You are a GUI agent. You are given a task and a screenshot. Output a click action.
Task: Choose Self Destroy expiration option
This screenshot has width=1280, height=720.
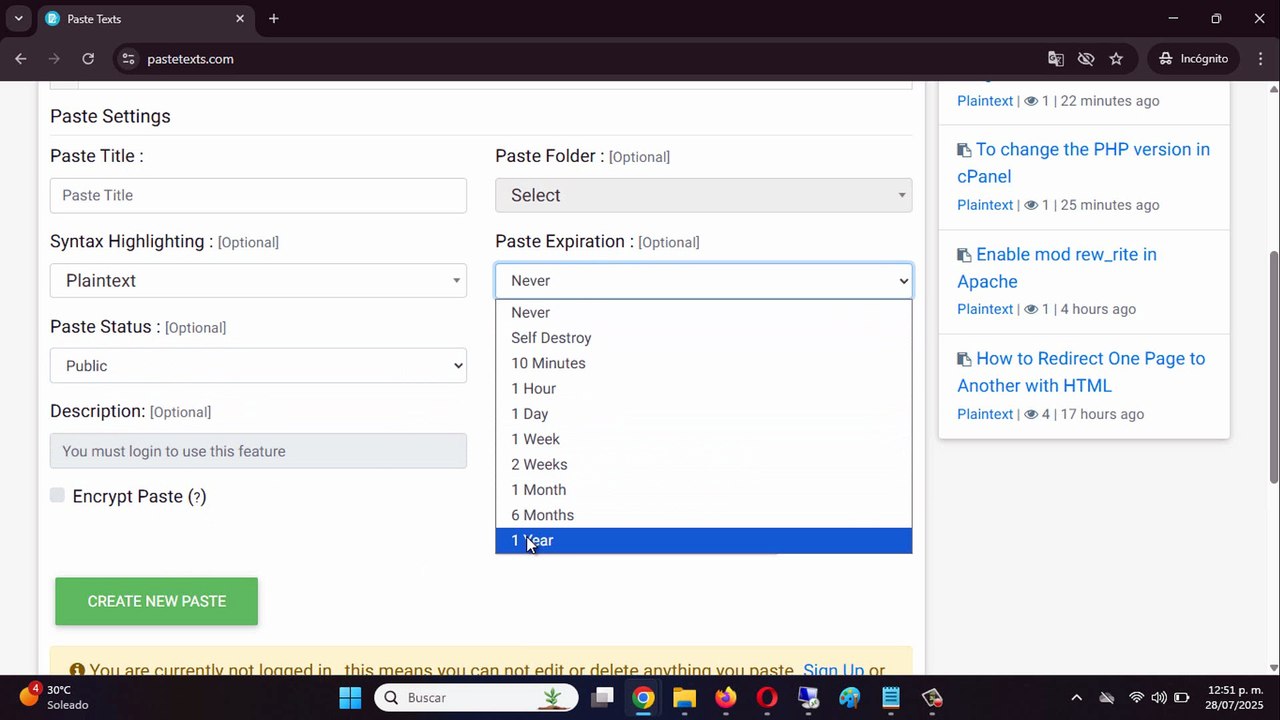click(703, 338)
